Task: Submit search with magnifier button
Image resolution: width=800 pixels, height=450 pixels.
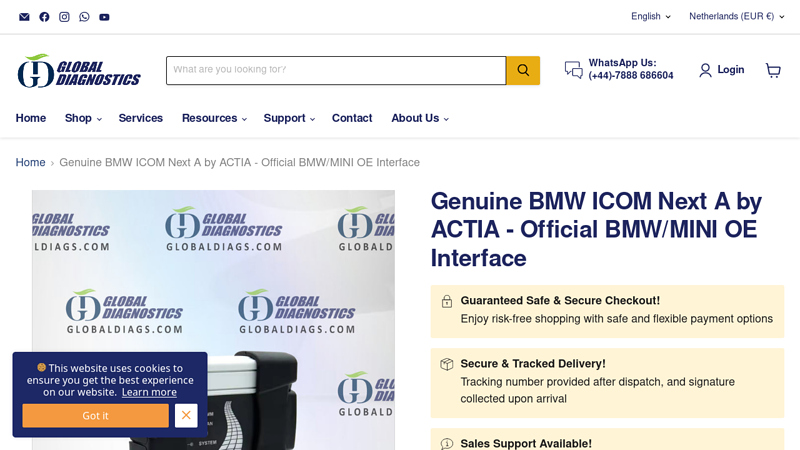Action: (x=523, y=70)
